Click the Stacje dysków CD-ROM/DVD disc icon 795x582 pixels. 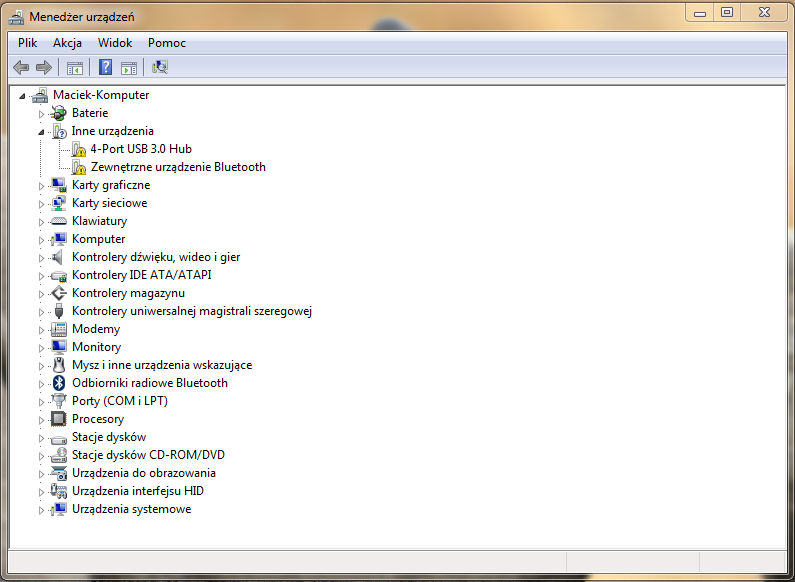[59, 455]
